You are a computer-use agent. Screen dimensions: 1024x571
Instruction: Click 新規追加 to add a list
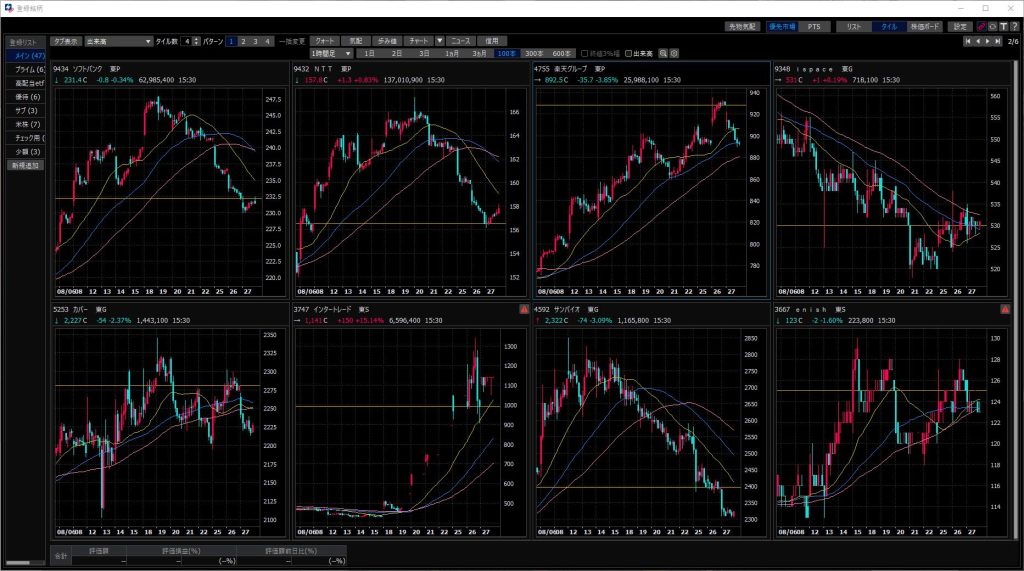click(x=26, y=165)
